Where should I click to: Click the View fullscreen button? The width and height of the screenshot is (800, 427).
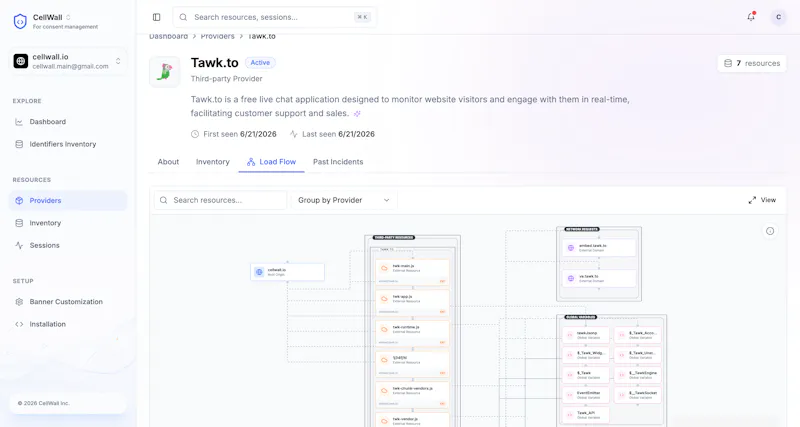762,200
